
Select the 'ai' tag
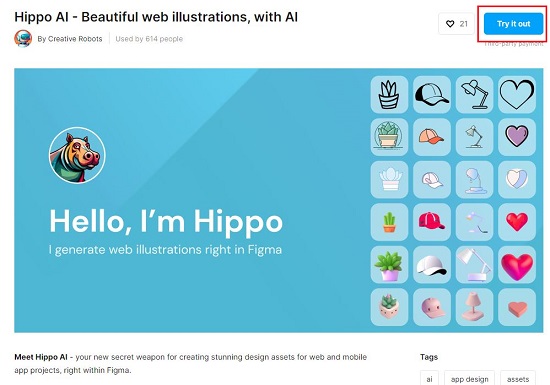[x=429, y=379]
